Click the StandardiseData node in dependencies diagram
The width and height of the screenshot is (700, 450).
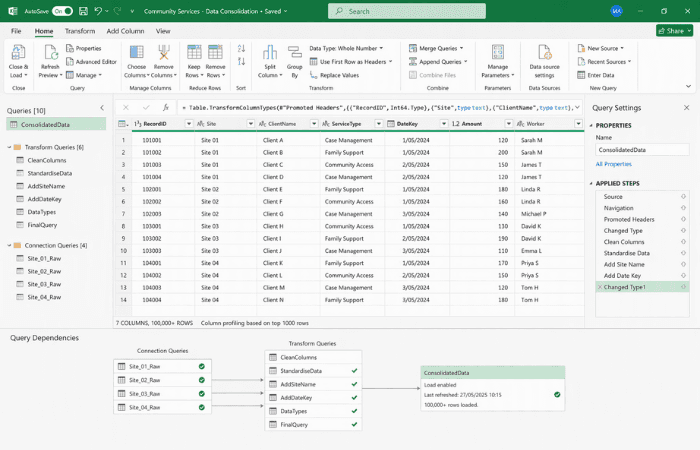(x=313, y=371)
